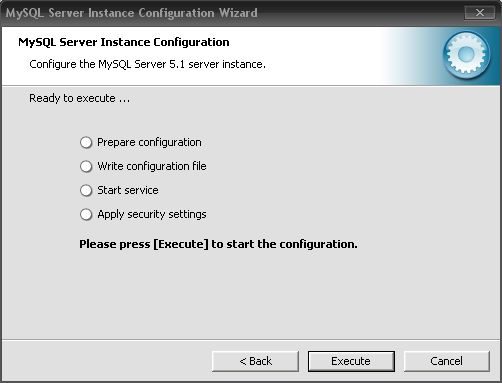Select the Write configuration file step label
The width and height of the screenshot is (502, 383).
(x=152, y=166)
